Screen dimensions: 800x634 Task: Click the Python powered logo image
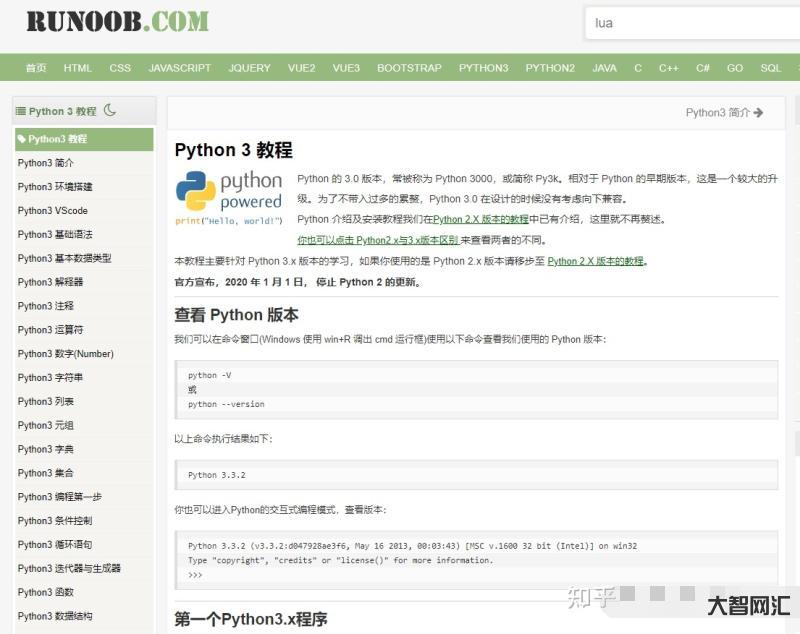[x=229, y=196]
